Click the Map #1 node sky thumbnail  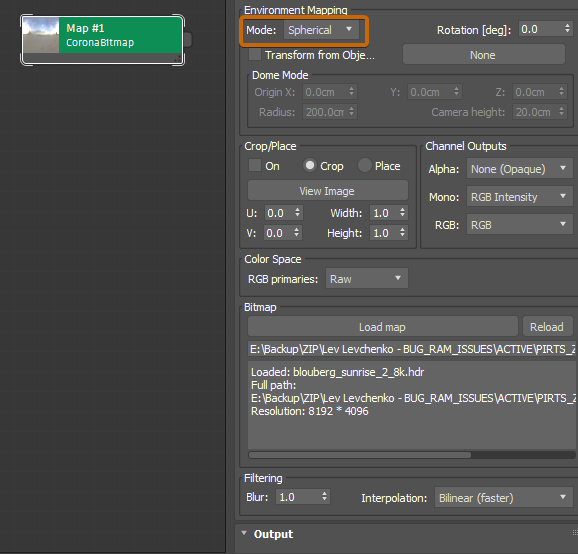click(41, 35)
